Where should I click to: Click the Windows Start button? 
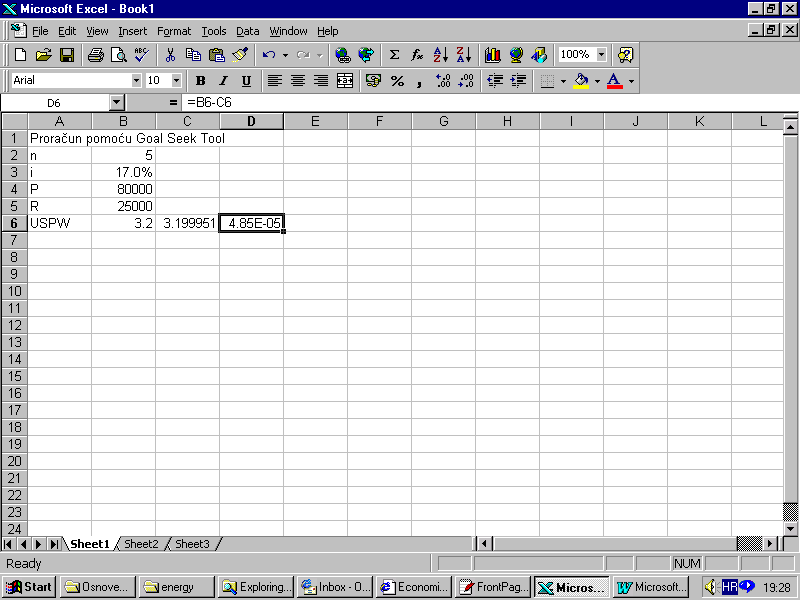(29, 587)
